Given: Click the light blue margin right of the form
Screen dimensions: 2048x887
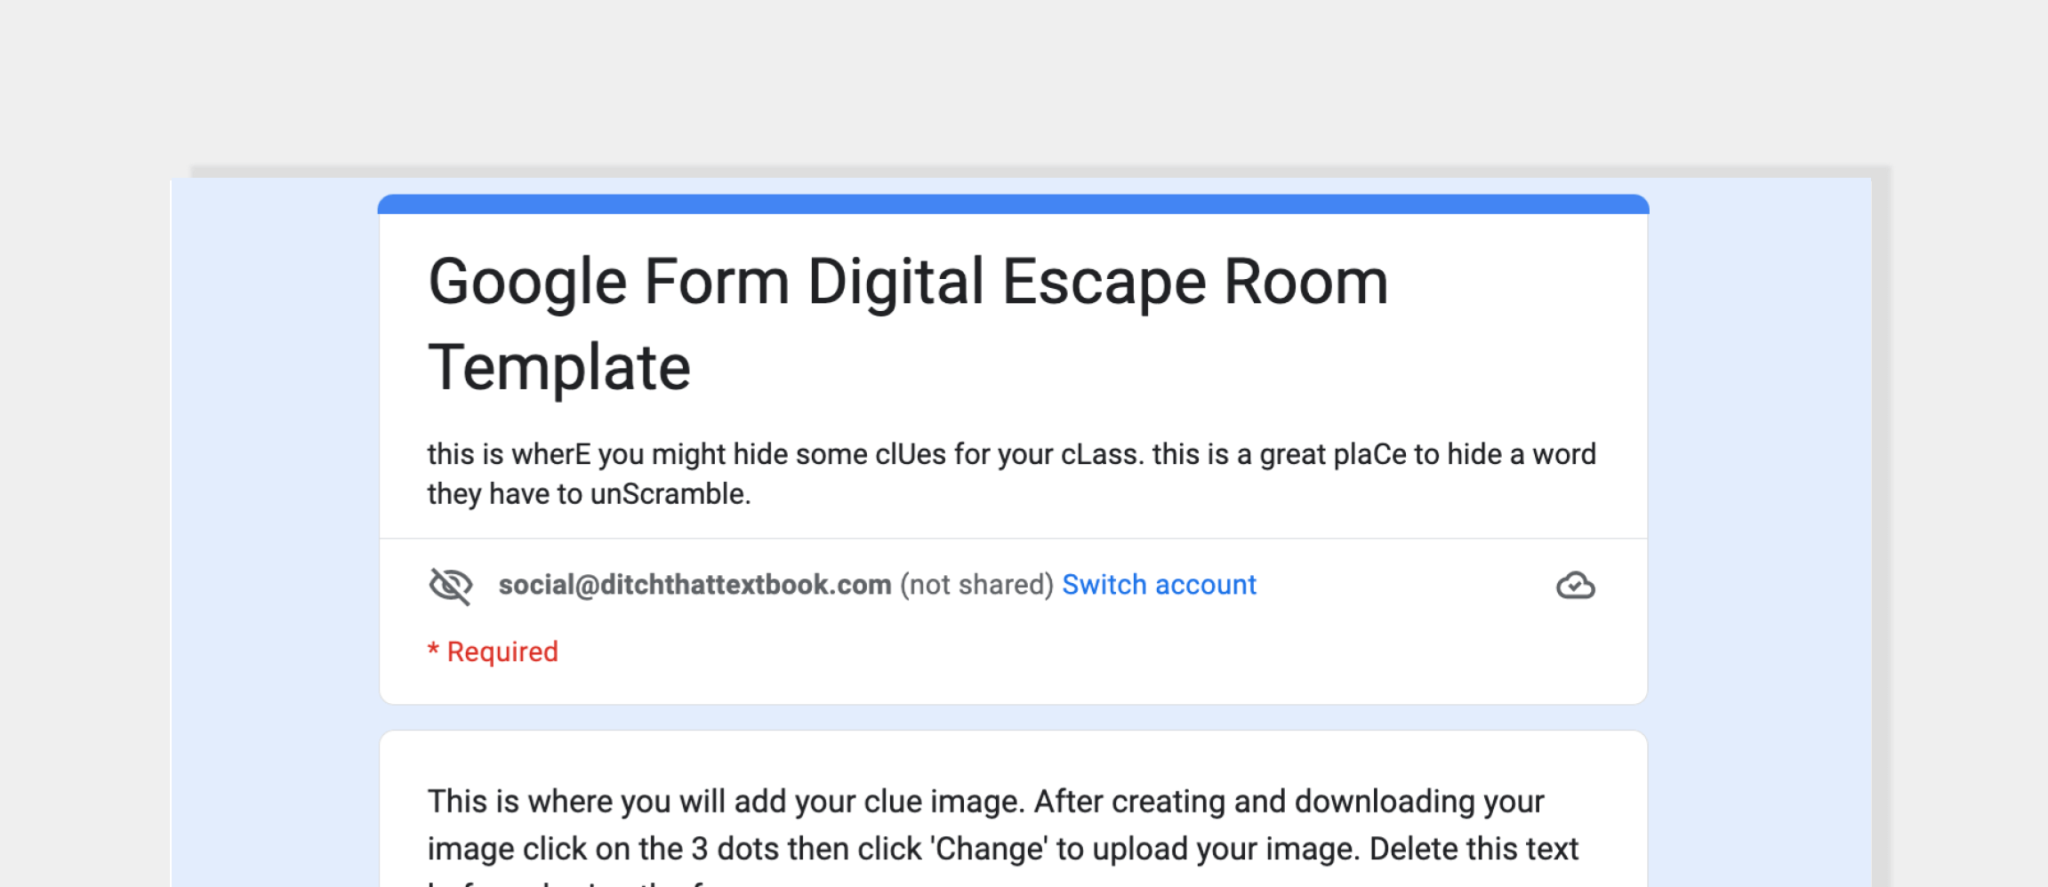Looking at the screenshot, I should coord(1760,500).
